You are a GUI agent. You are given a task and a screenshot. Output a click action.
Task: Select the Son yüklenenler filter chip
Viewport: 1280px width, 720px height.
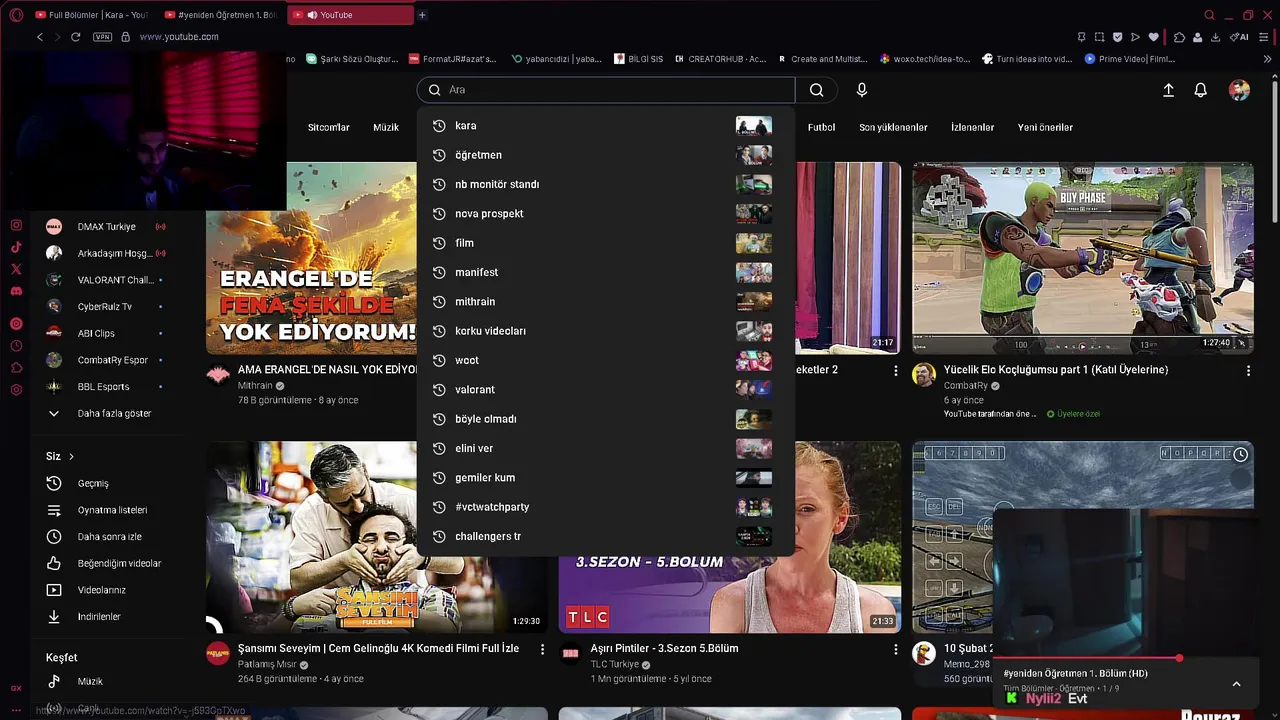[x=893, y=127]
